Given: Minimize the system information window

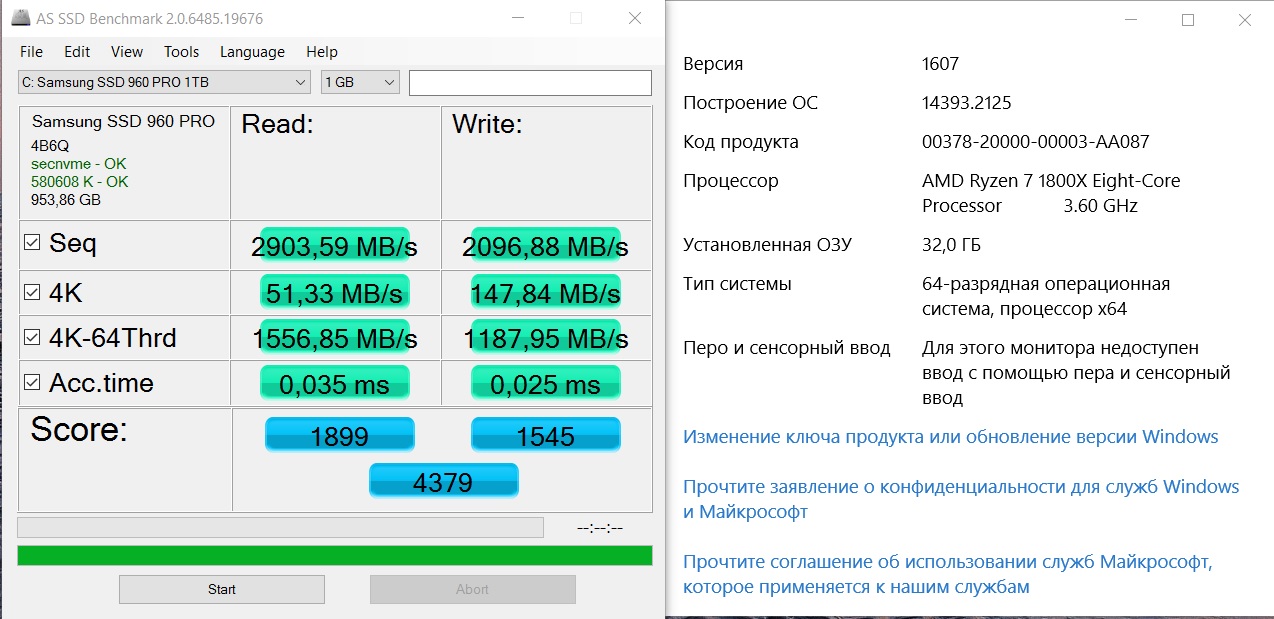Looking at the screenshot, I should (1130, 20).
